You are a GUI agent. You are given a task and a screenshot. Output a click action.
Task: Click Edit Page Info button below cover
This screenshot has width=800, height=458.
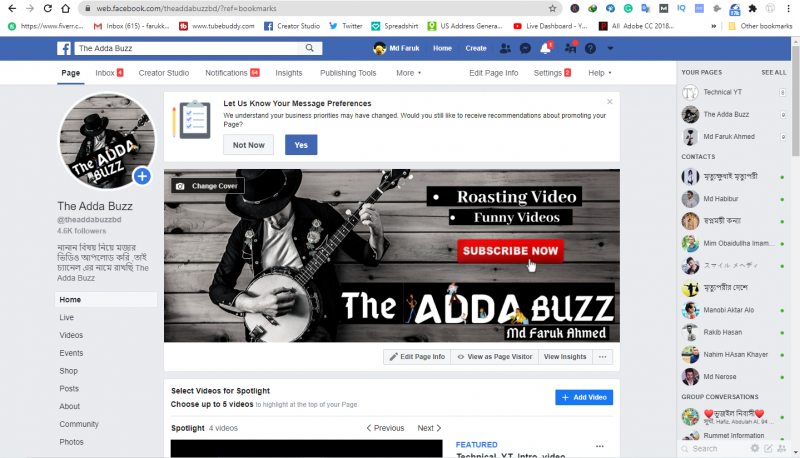[x=417, y=357]
